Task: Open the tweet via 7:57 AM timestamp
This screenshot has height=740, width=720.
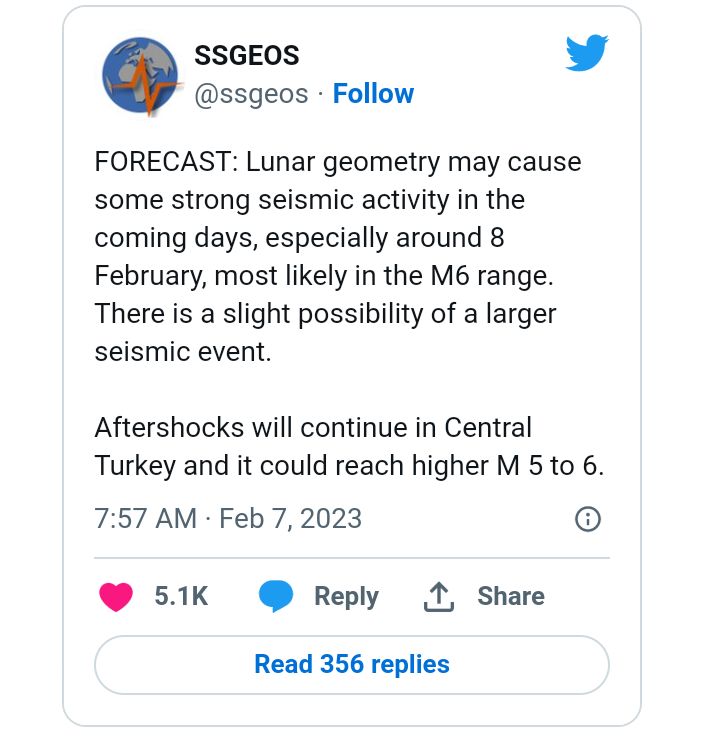Action: click(145, 519)
